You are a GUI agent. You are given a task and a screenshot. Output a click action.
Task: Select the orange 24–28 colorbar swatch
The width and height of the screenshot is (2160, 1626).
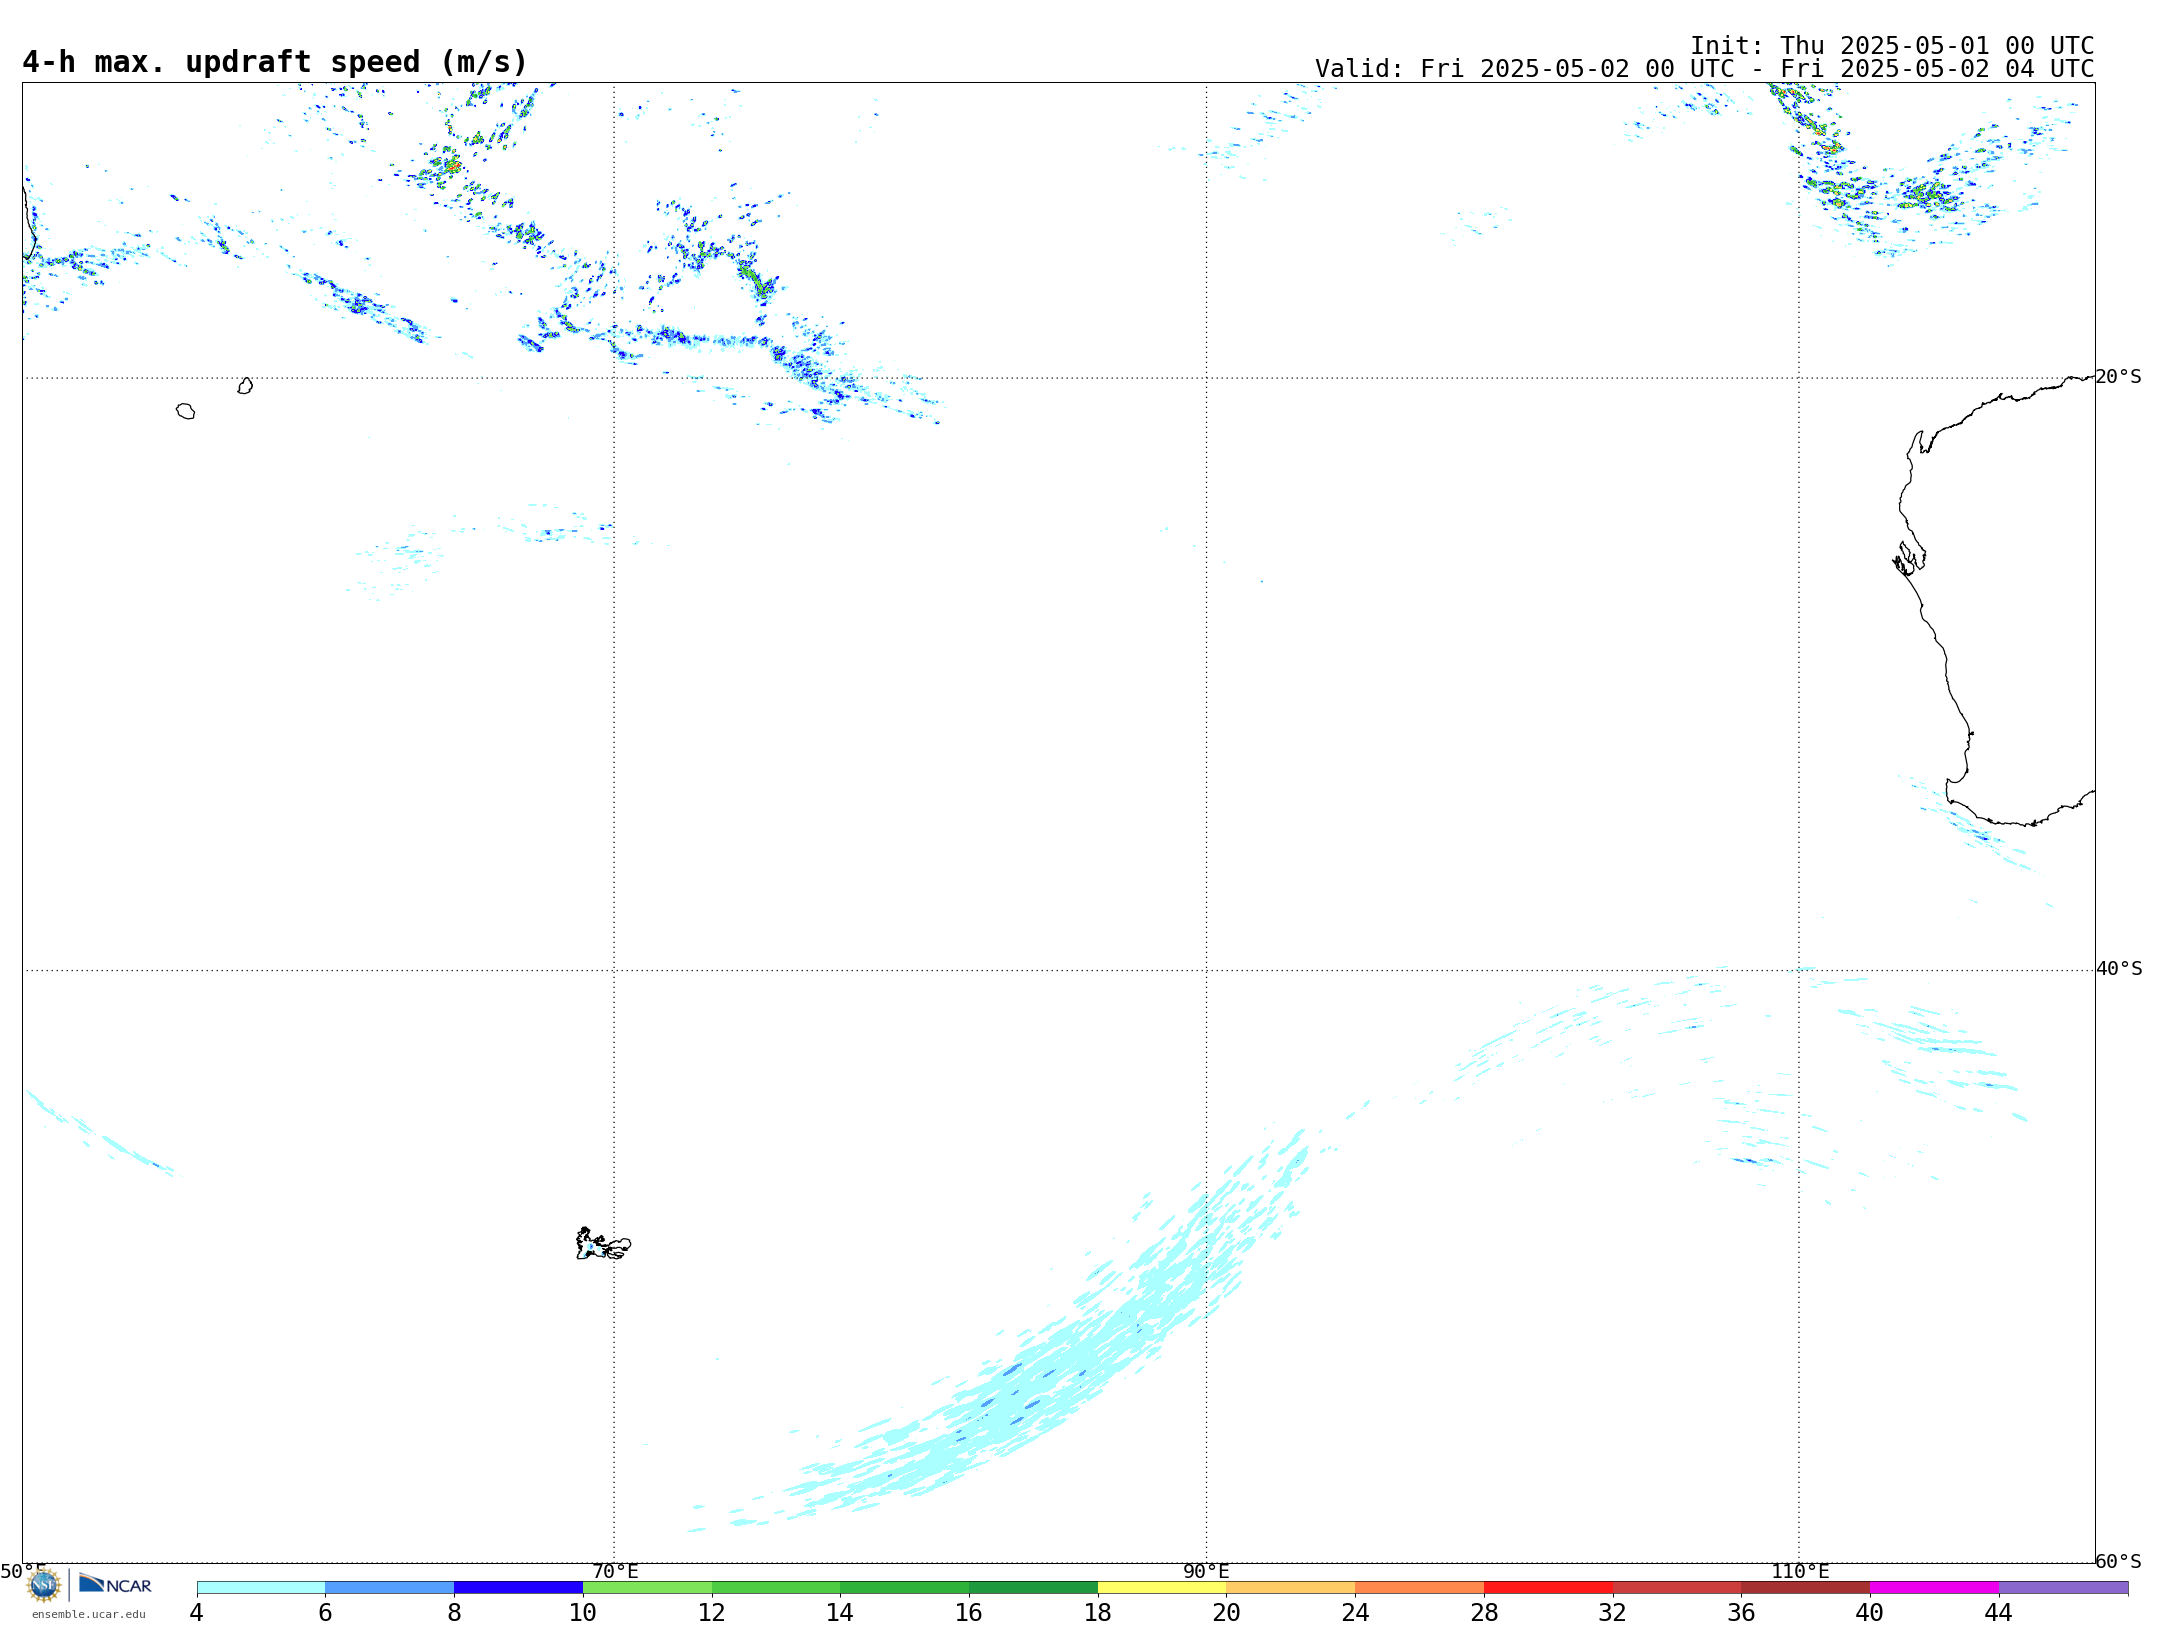pyautogui.click(x=1420, y=1587)
